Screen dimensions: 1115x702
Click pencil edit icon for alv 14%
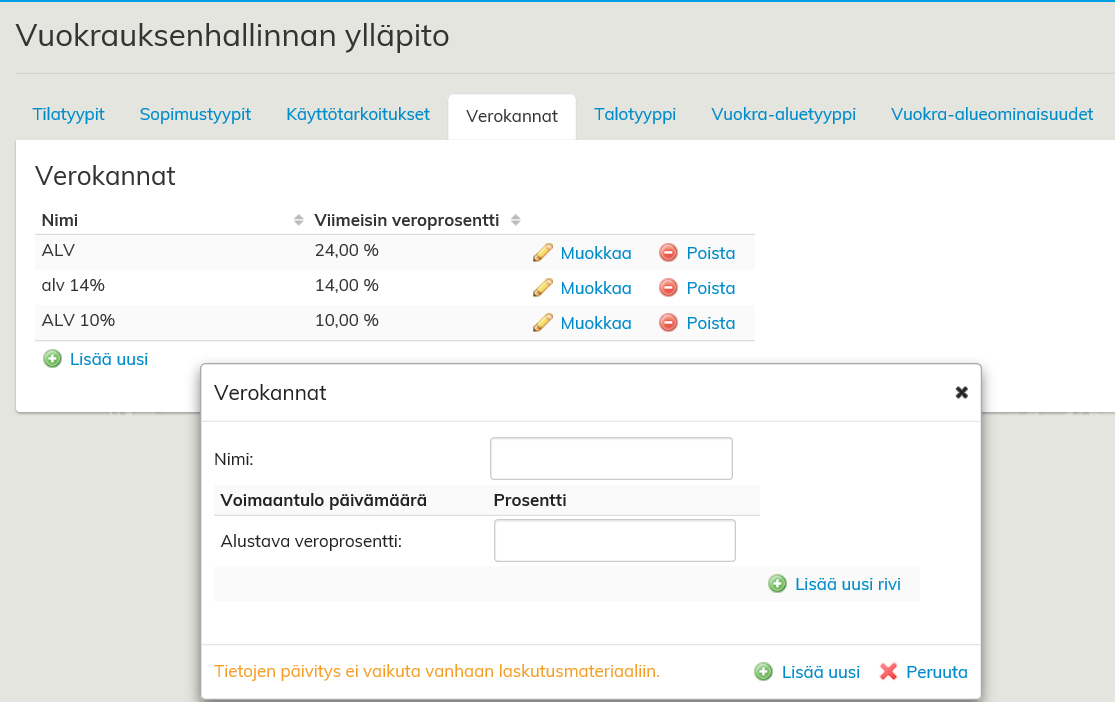(543, 288)
